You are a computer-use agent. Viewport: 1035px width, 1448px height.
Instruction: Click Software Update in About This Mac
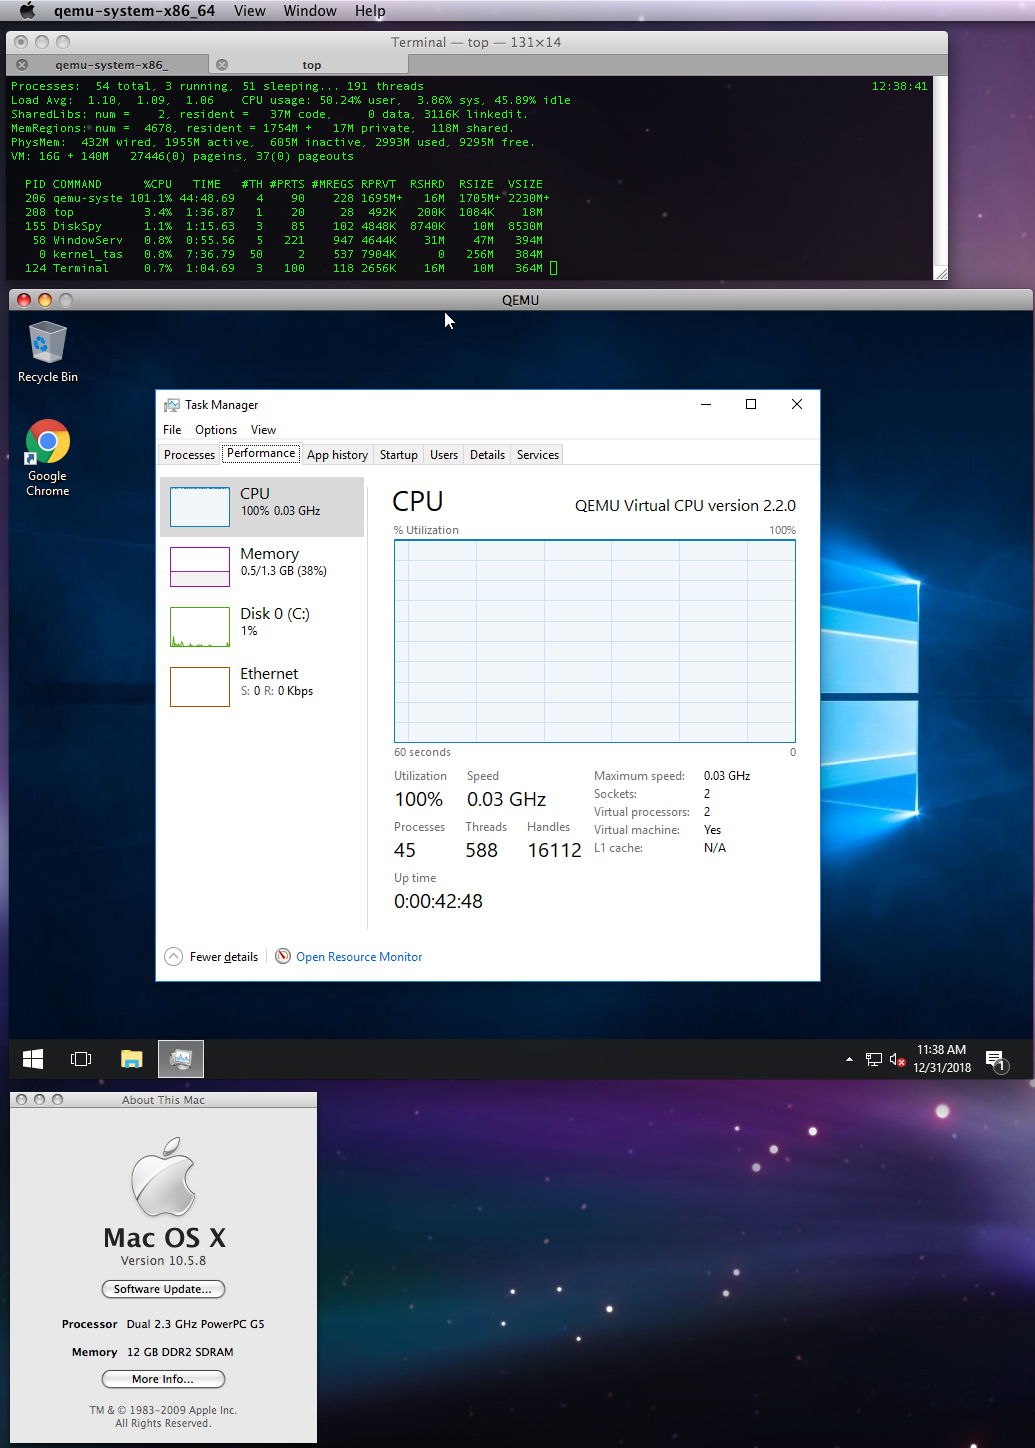pos(163,1289)
